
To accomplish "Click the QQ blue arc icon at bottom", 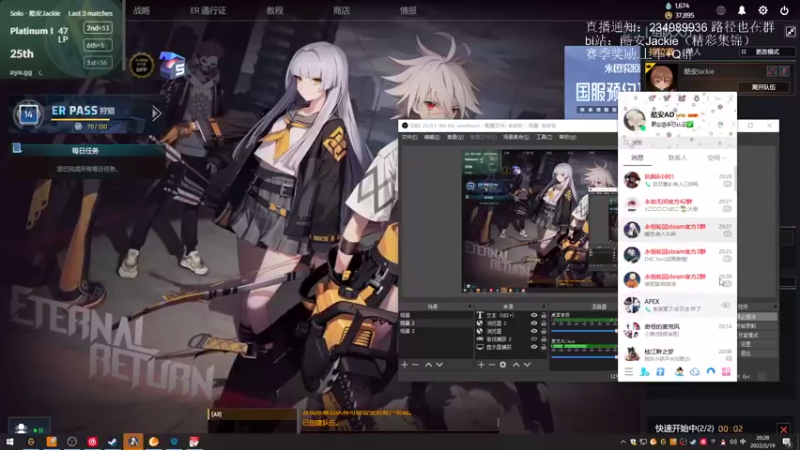I will [711, 372].
